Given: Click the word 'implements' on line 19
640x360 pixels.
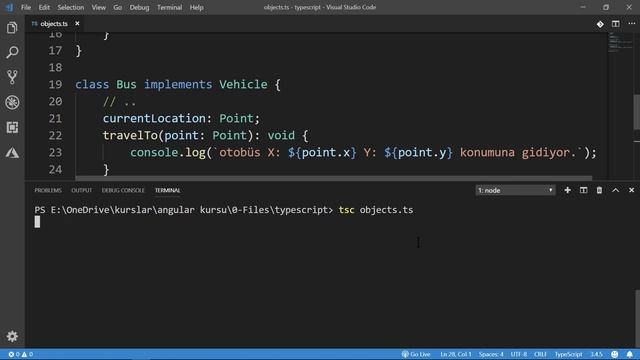Looking at the screenshot, I should point(178,84).
